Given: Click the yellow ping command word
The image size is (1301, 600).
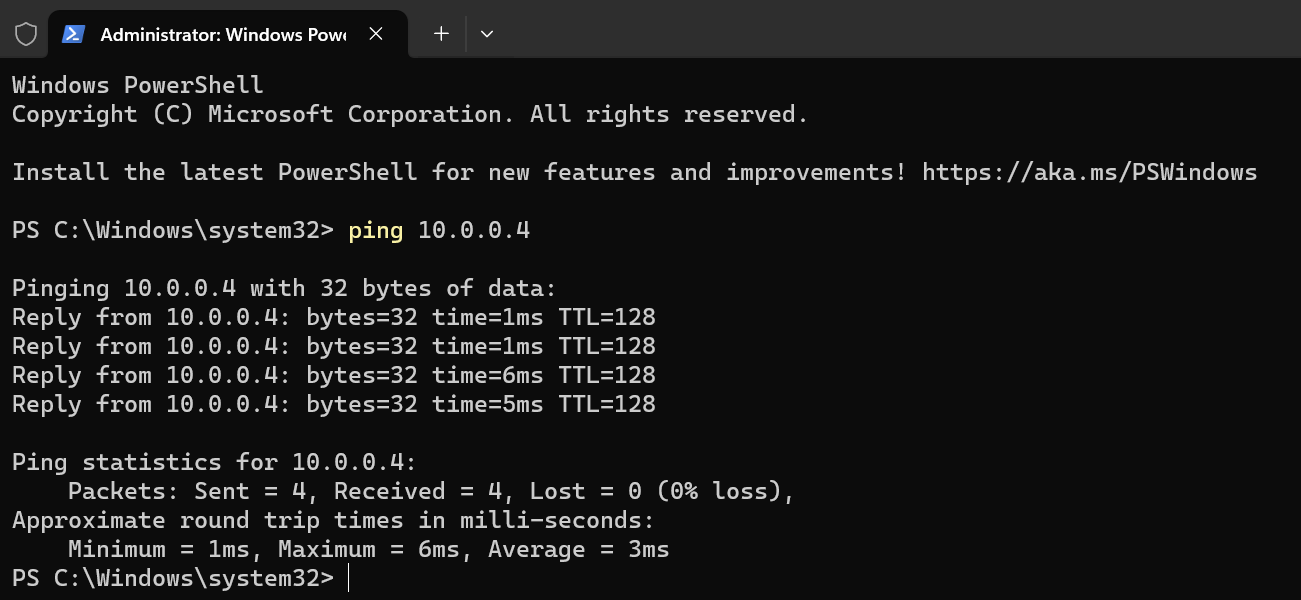Looking at the screenshot, I should pos(376,230).
